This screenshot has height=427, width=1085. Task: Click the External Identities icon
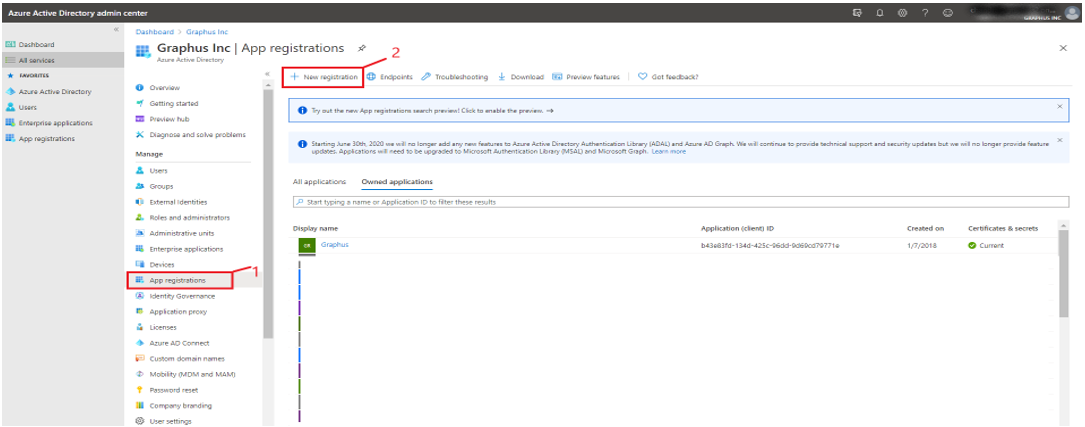140,202
